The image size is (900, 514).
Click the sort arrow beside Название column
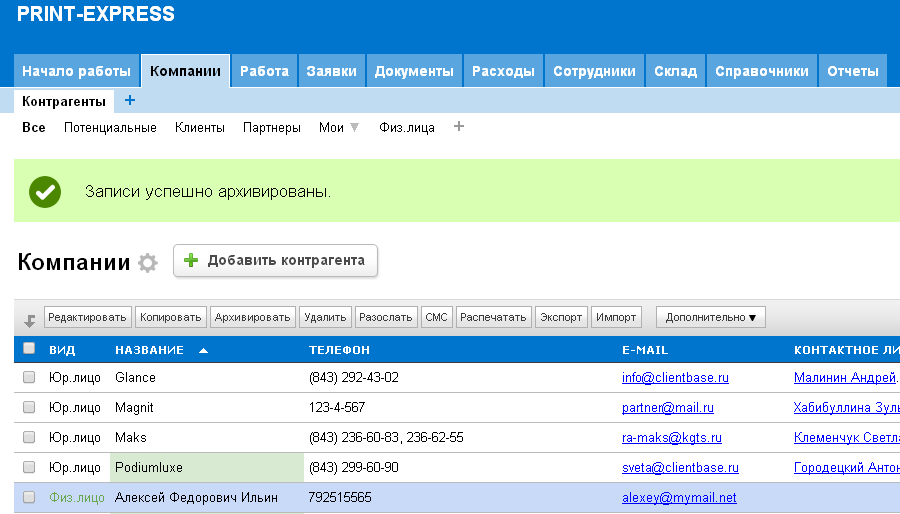pos(204,350)
